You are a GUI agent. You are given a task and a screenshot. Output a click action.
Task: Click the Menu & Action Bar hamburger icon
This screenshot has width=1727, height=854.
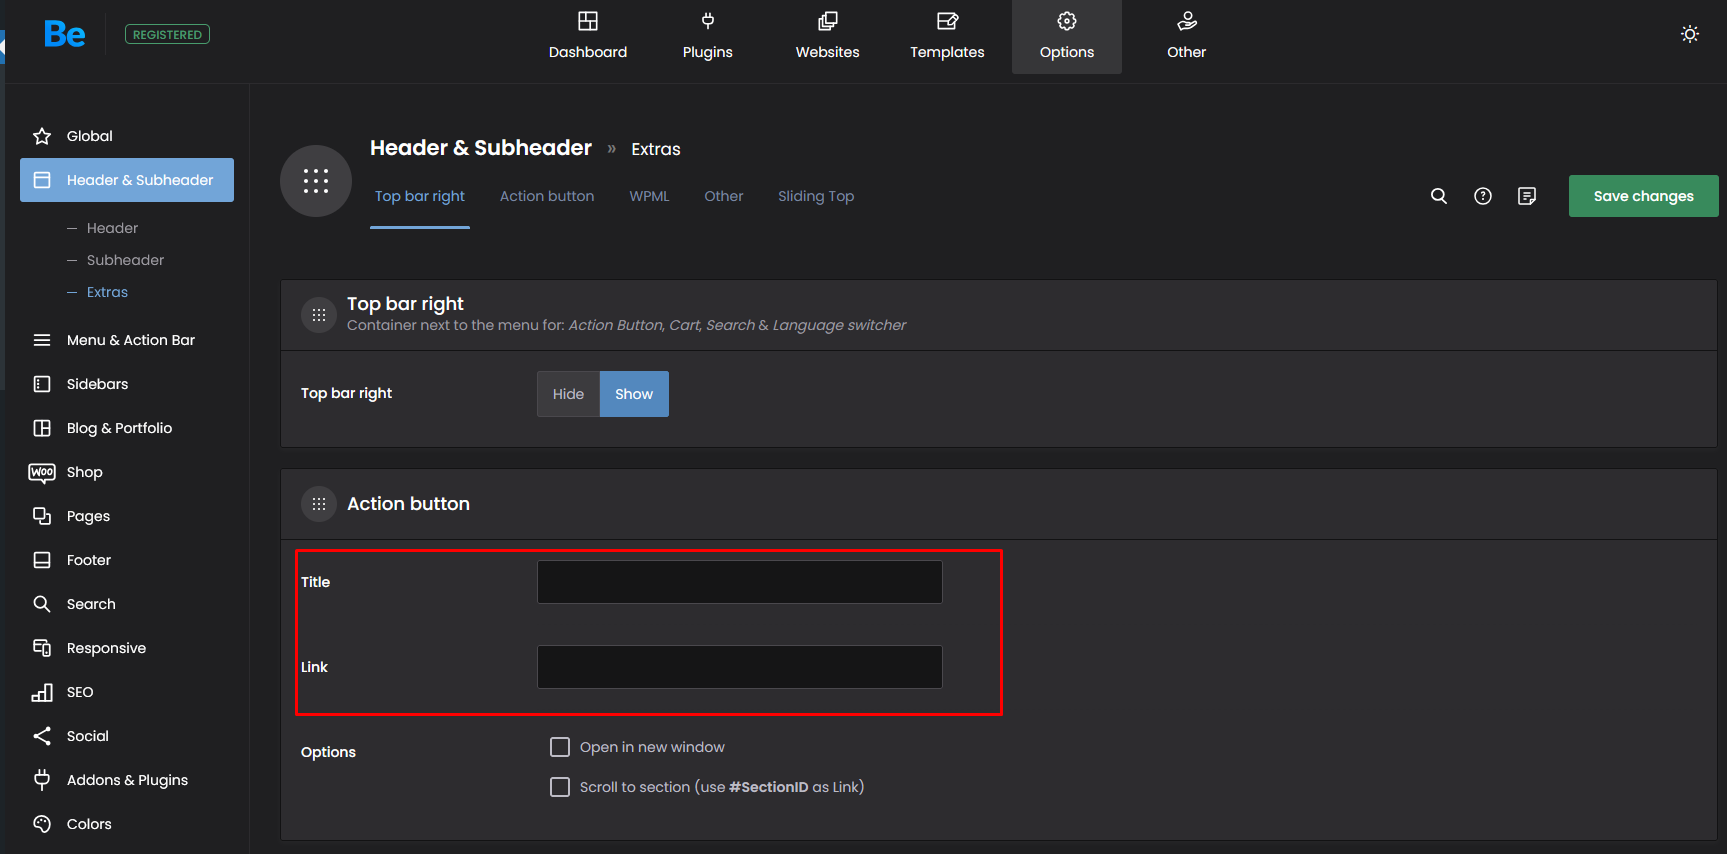coord(42,340)
